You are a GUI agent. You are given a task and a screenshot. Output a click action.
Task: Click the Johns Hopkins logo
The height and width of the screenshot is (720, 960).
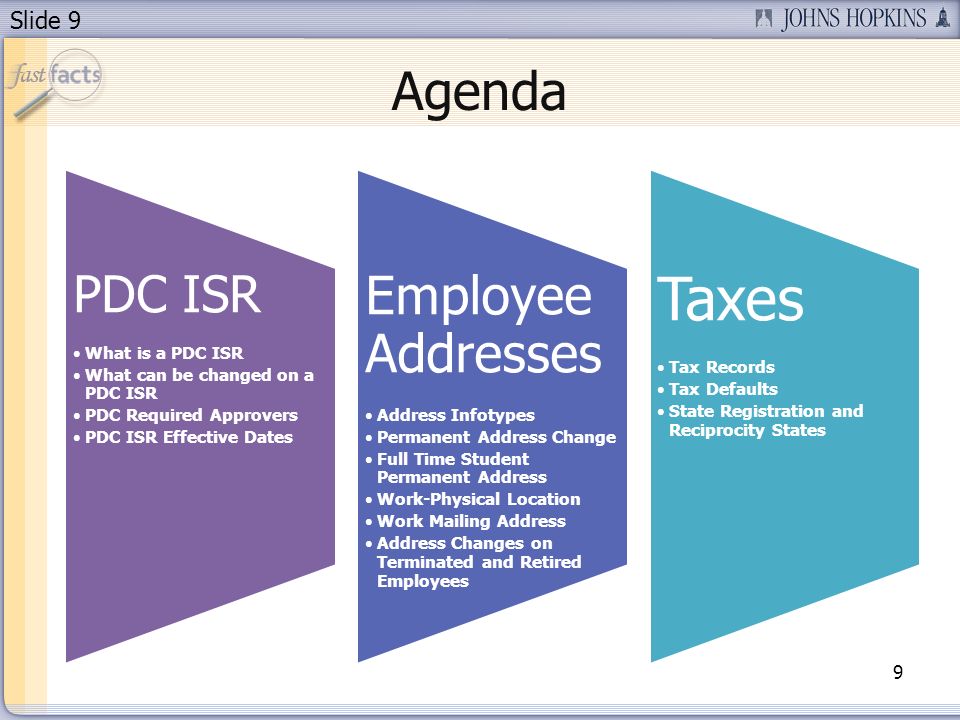tap(852, 18)
